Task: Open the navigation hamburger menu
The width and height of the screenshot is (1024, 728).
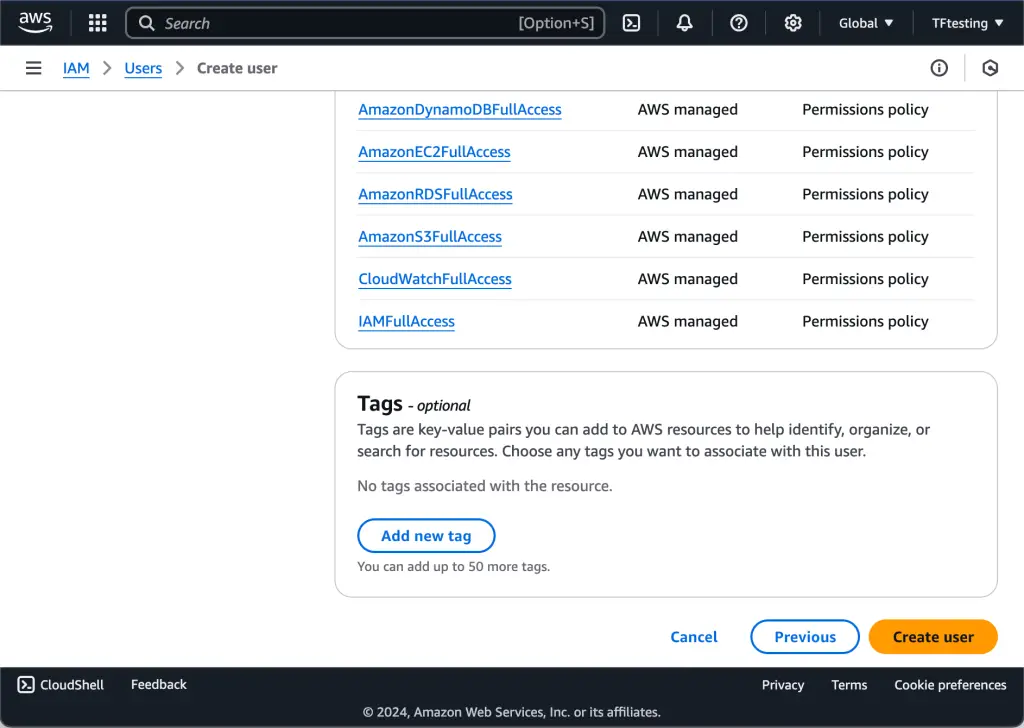Action: pos(33,68)
